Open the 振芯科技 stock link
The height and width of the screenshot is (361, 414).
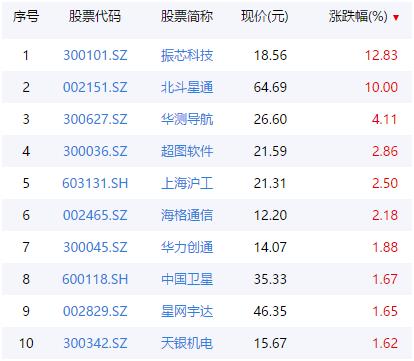187,55
